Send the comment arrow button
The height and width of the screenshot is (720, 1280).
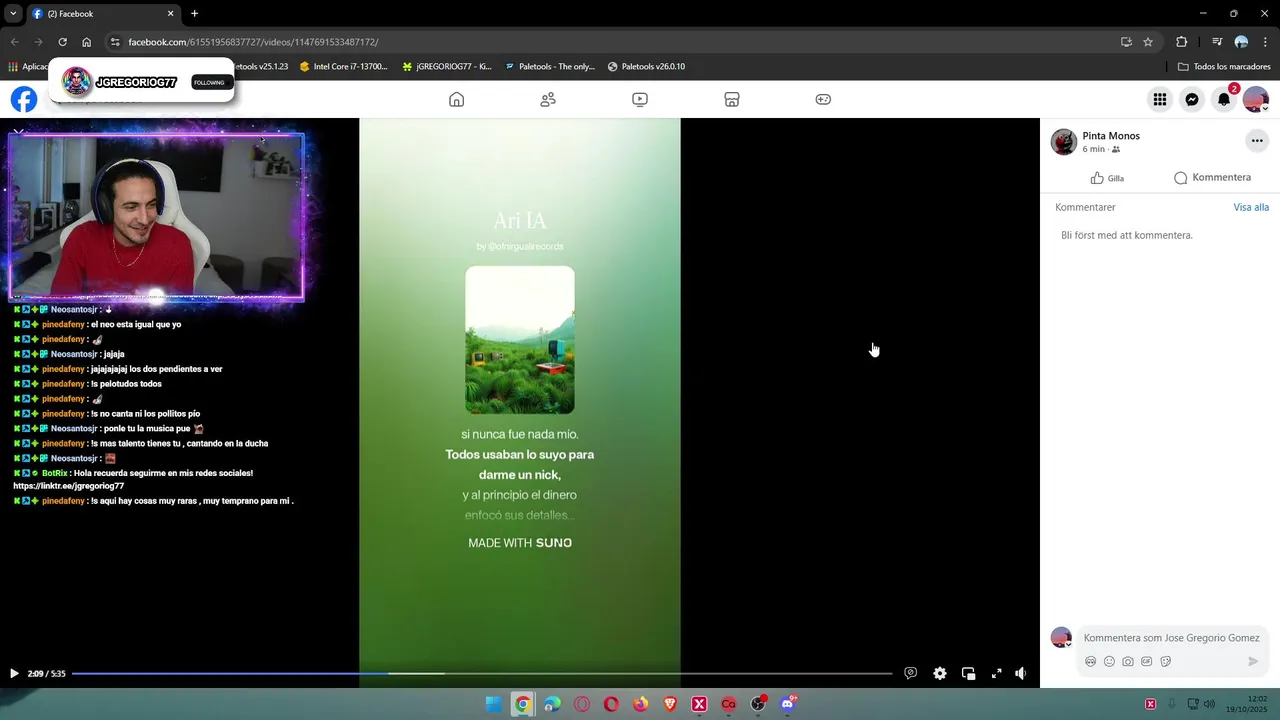[x=1253, y=661]
